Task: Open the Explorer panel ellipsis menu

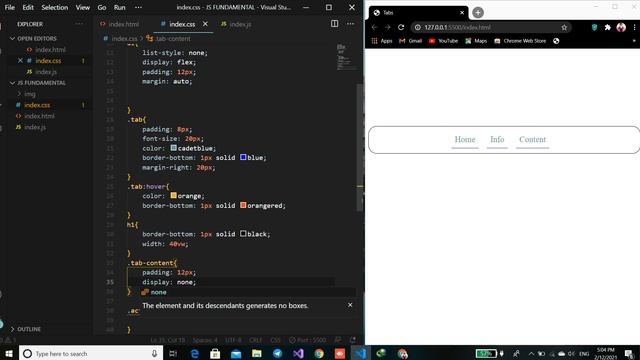Action: click(x=79, y=24)
